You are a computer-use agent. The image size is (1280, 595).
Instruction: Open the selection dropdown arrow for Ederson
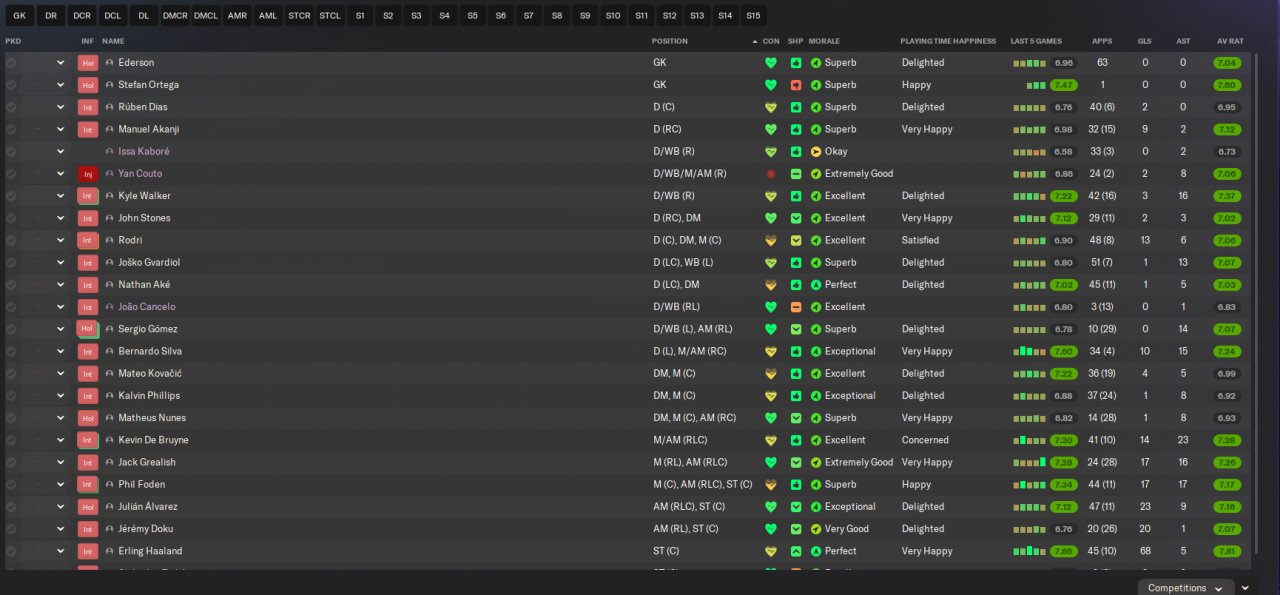coord(60,63)
